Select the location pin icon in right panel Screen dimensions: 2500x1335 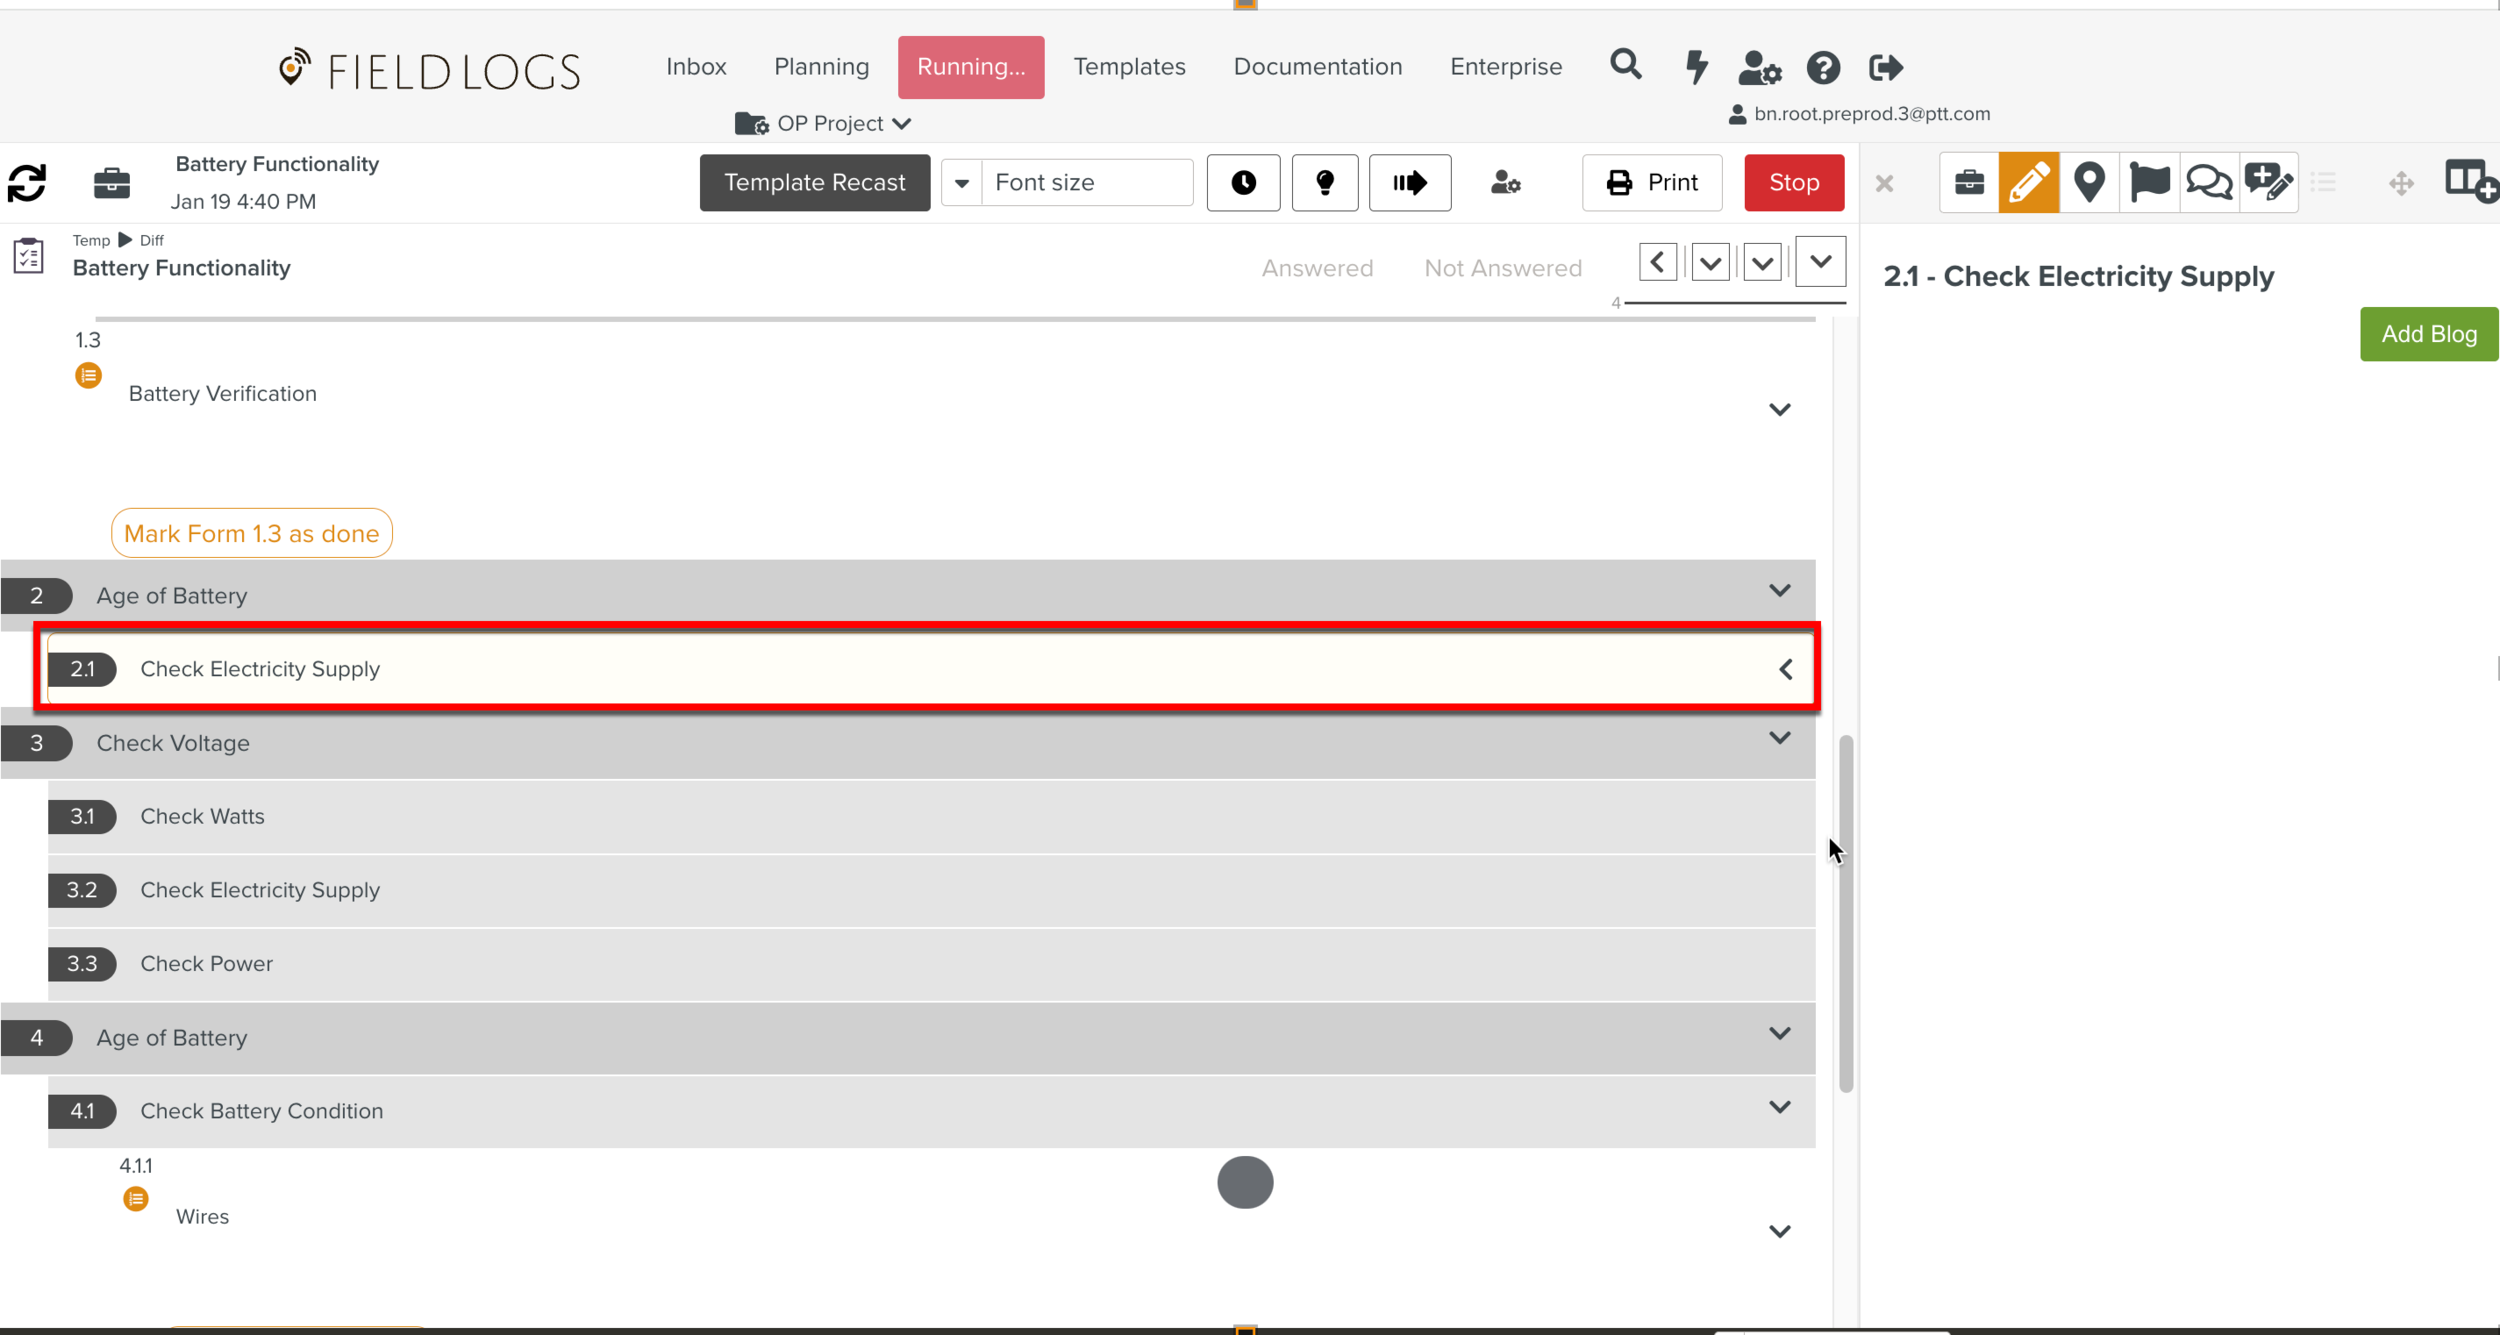[2089, 182]
